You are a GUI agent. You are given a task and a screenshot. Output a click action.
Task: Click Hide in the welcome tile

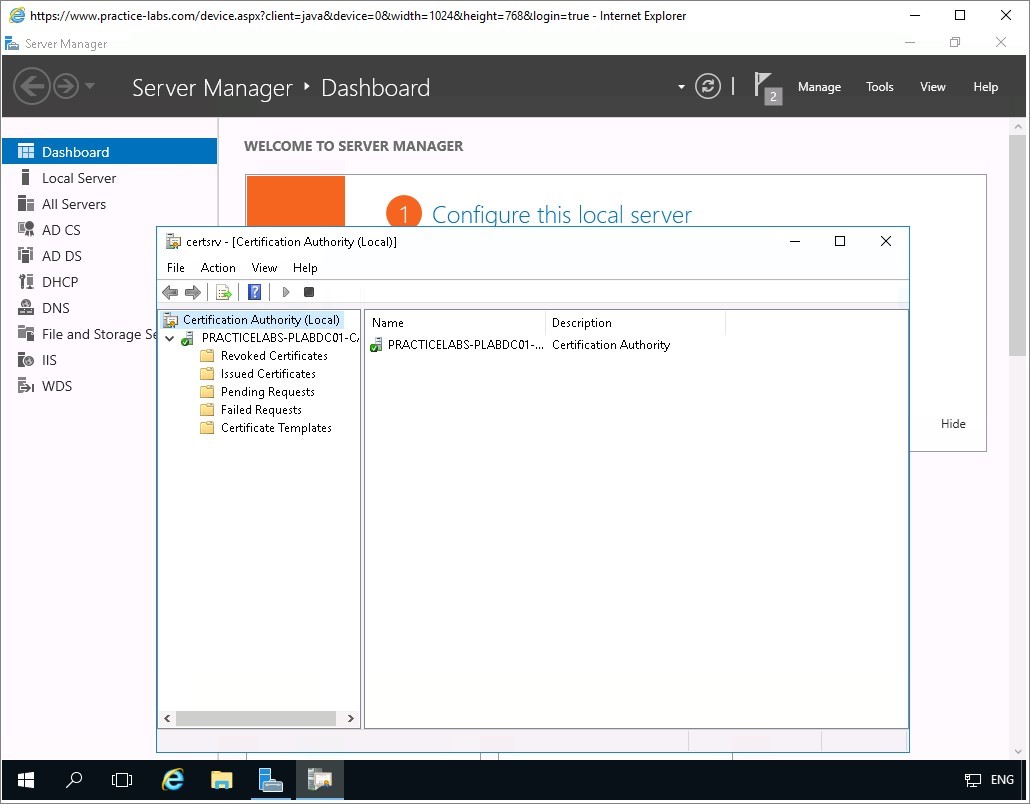(952, 424)
